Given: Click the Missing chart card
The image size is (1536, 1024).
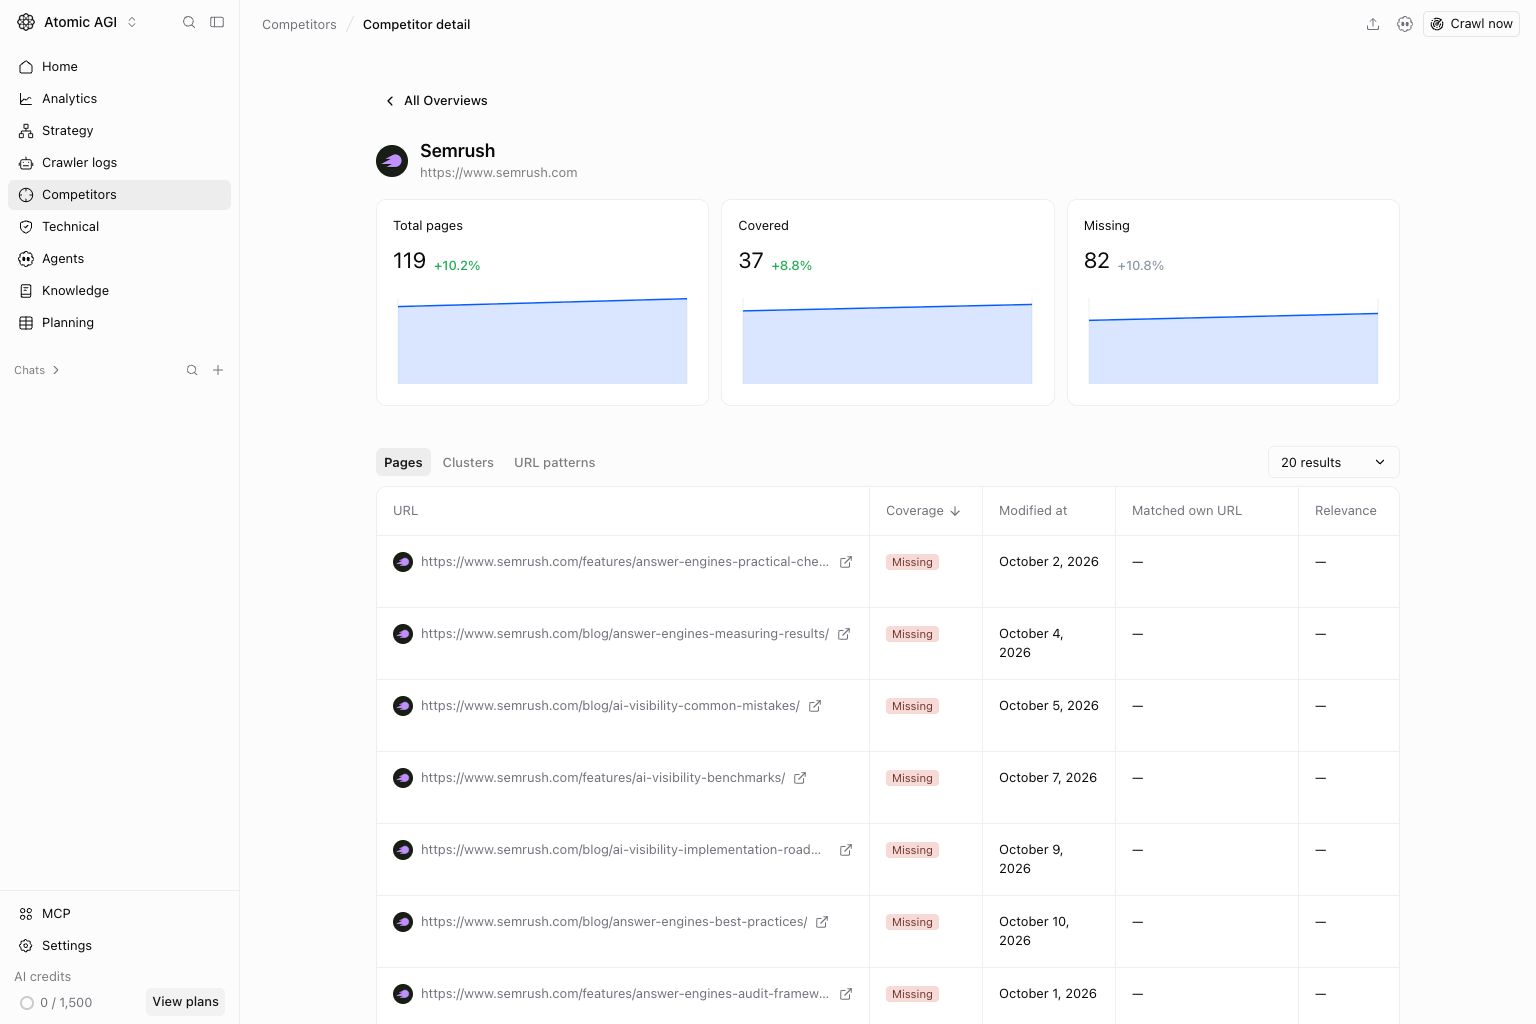Looking at the screenshot, I should click(1233, 302).
